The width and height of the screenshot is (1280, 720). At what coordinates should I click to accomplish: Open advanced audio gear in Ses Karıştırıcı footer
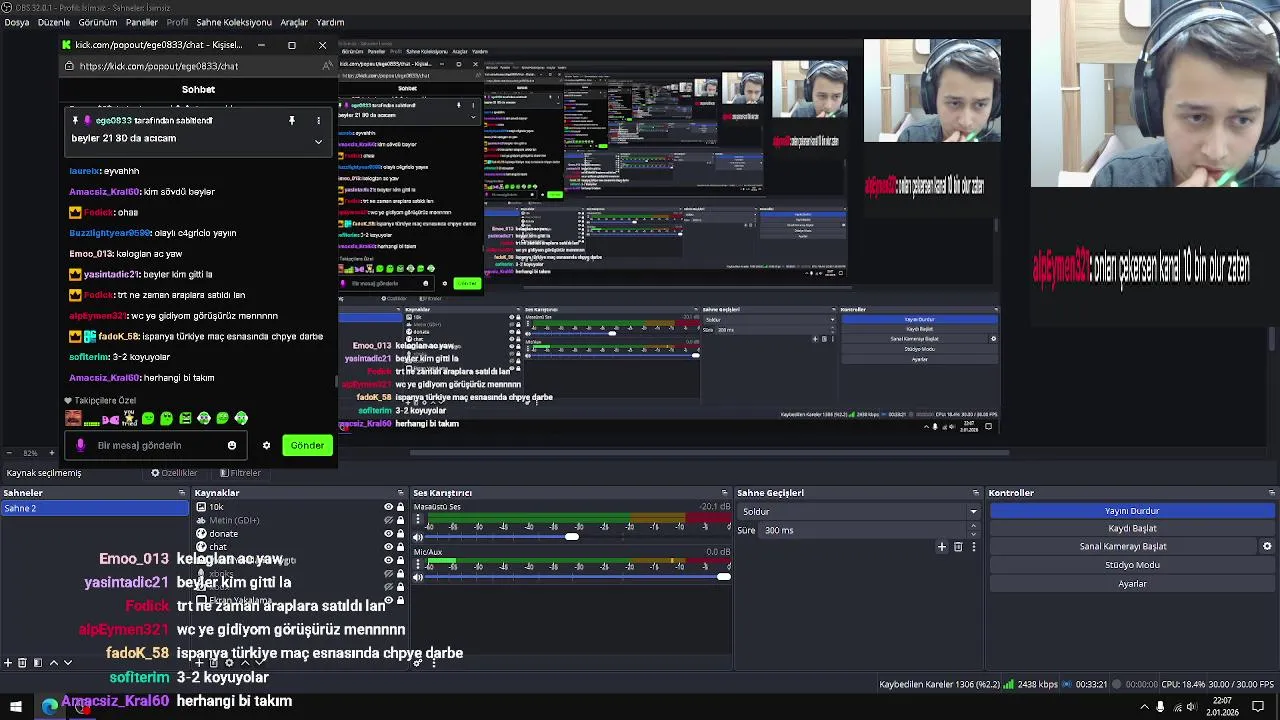point(418,662)
